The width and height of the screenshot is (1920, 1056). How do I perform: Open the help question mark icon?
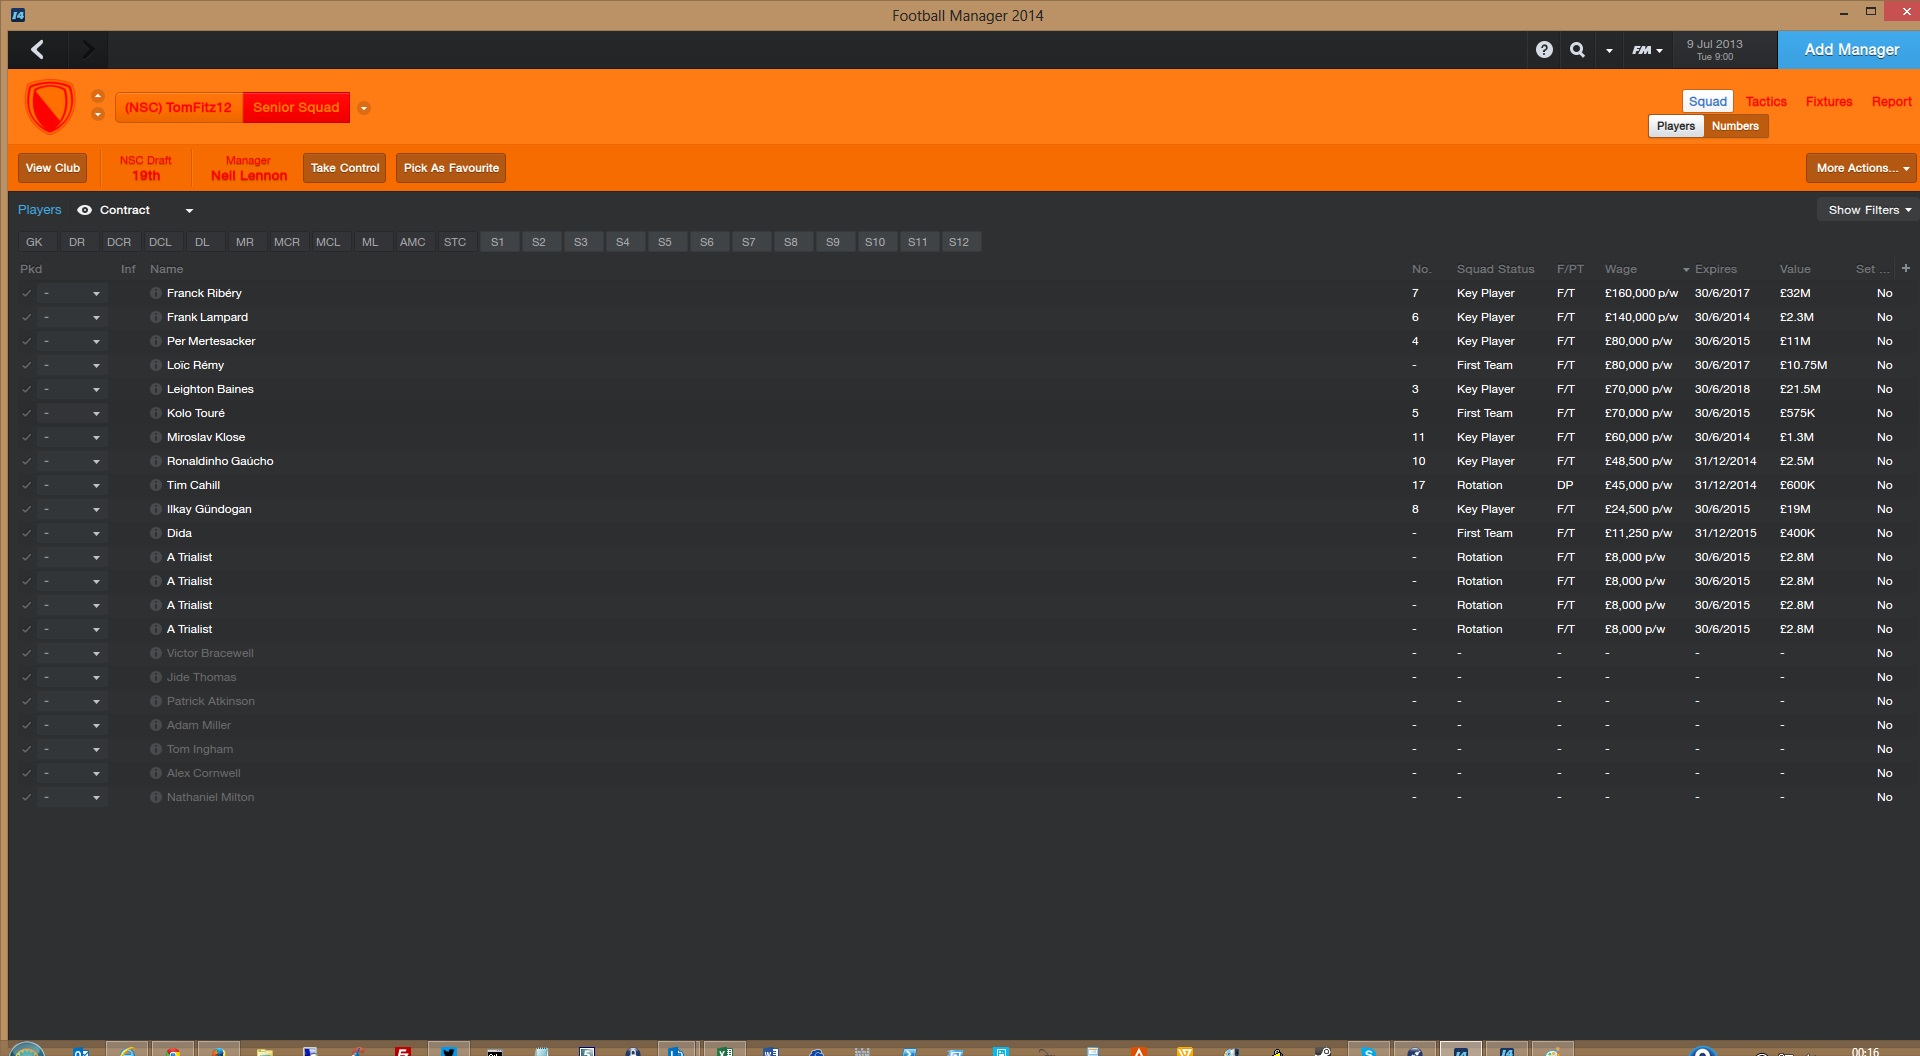[1544, 49]
